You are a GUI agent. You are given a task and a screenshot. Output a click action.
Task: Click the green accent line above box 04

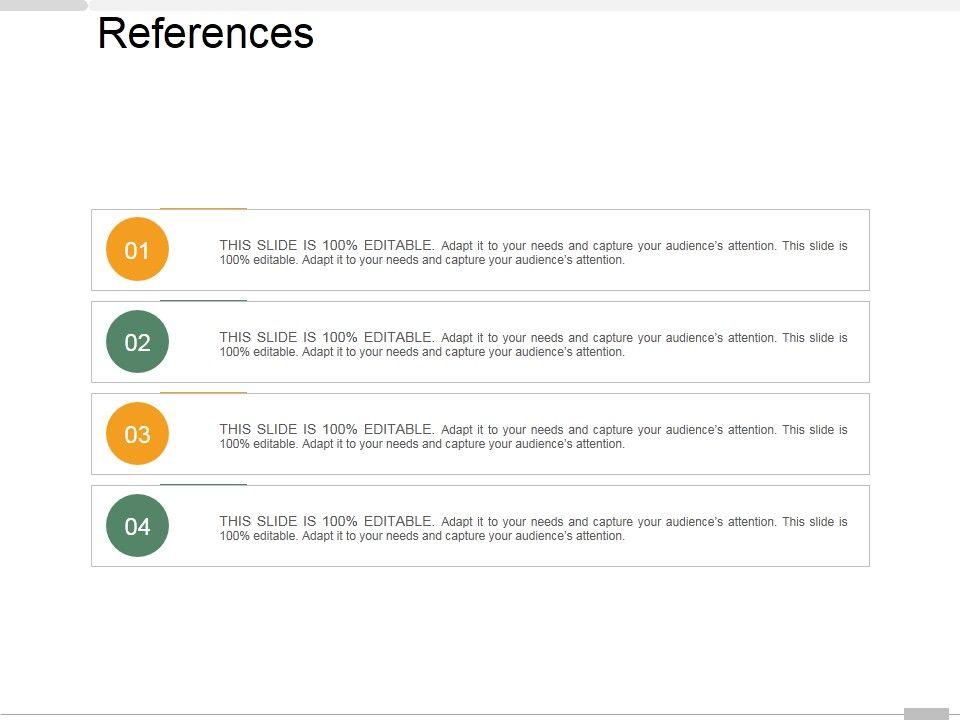(x=203, y=484)
